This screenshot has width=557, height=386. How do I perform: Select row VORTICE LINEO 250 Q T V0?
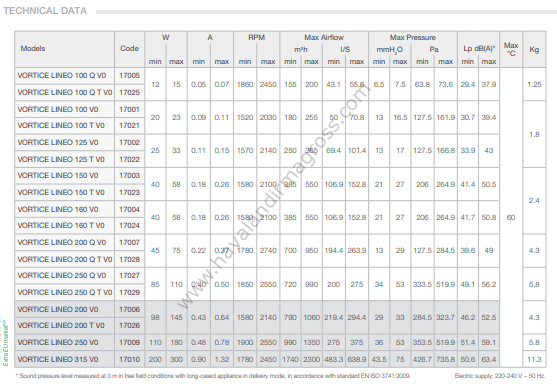[x=64, y=293]
